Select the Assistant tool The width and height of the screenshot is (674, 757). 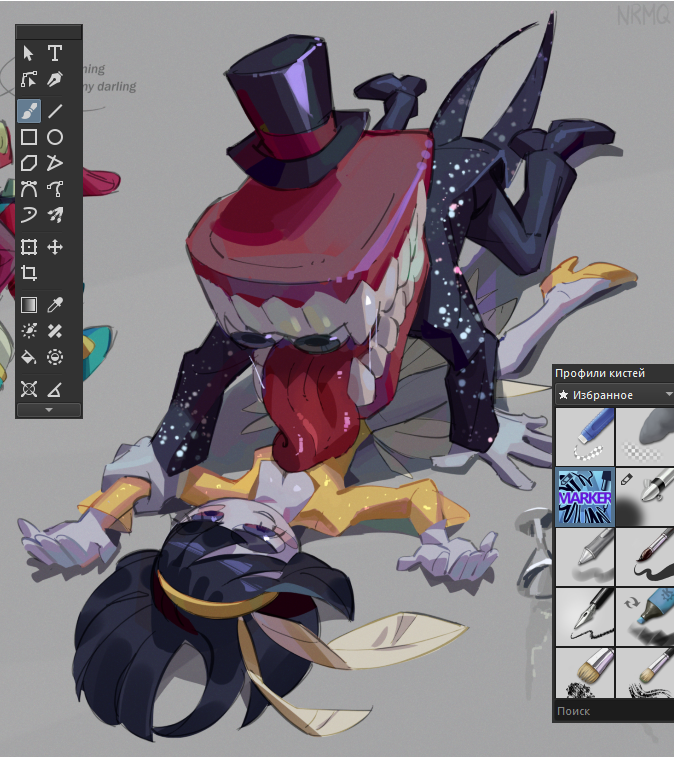coord(28,389)
